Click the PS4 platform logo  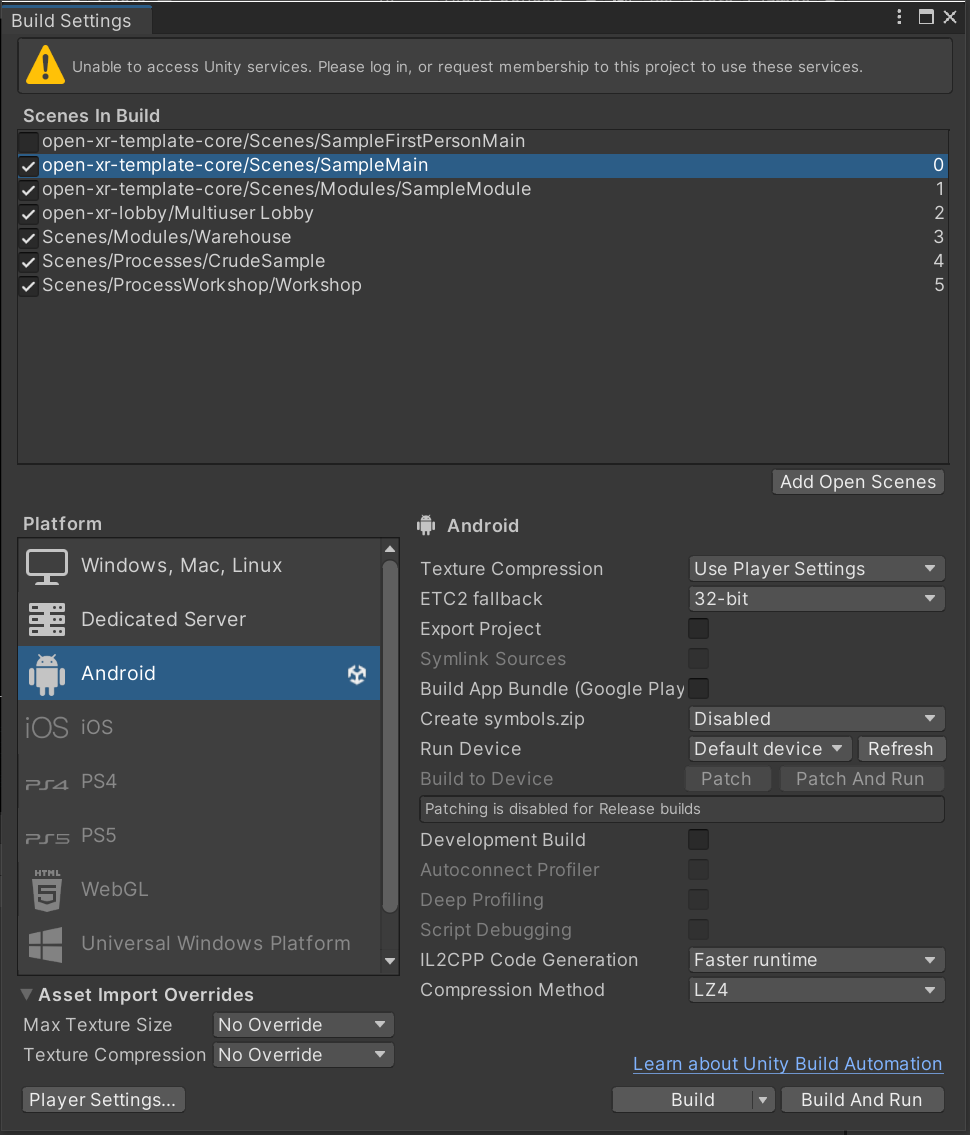tap(47, 784)
